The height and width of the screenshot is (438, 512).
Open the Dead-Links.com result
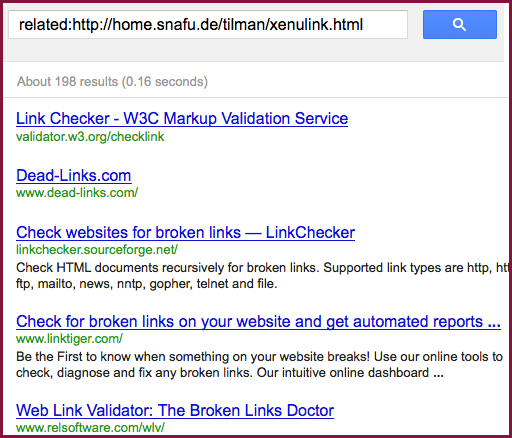click(74, 176)
